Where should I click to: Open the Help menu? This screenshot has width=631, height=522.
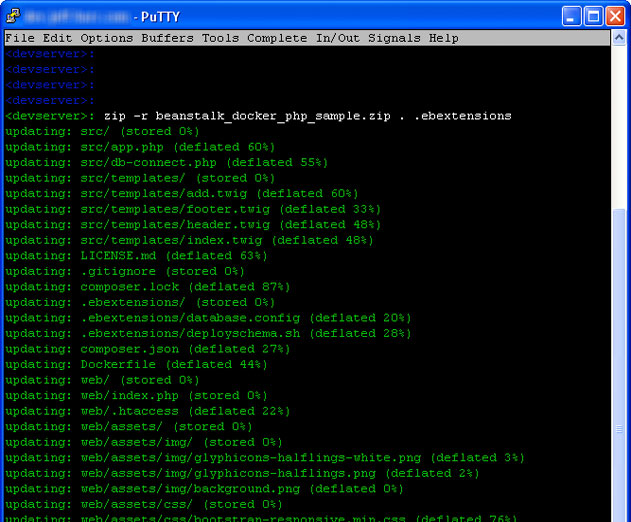[x=443, y=38]
